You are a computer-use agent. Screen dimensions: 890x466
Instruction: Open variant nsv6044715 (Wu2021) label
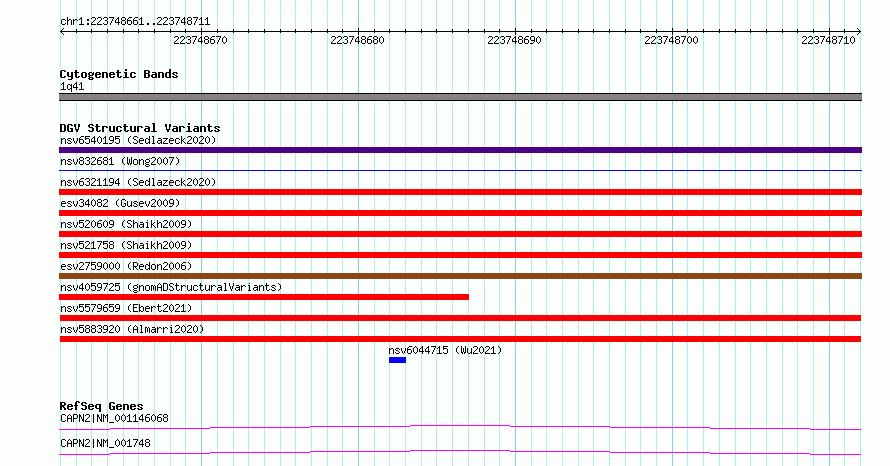(445, 350)
